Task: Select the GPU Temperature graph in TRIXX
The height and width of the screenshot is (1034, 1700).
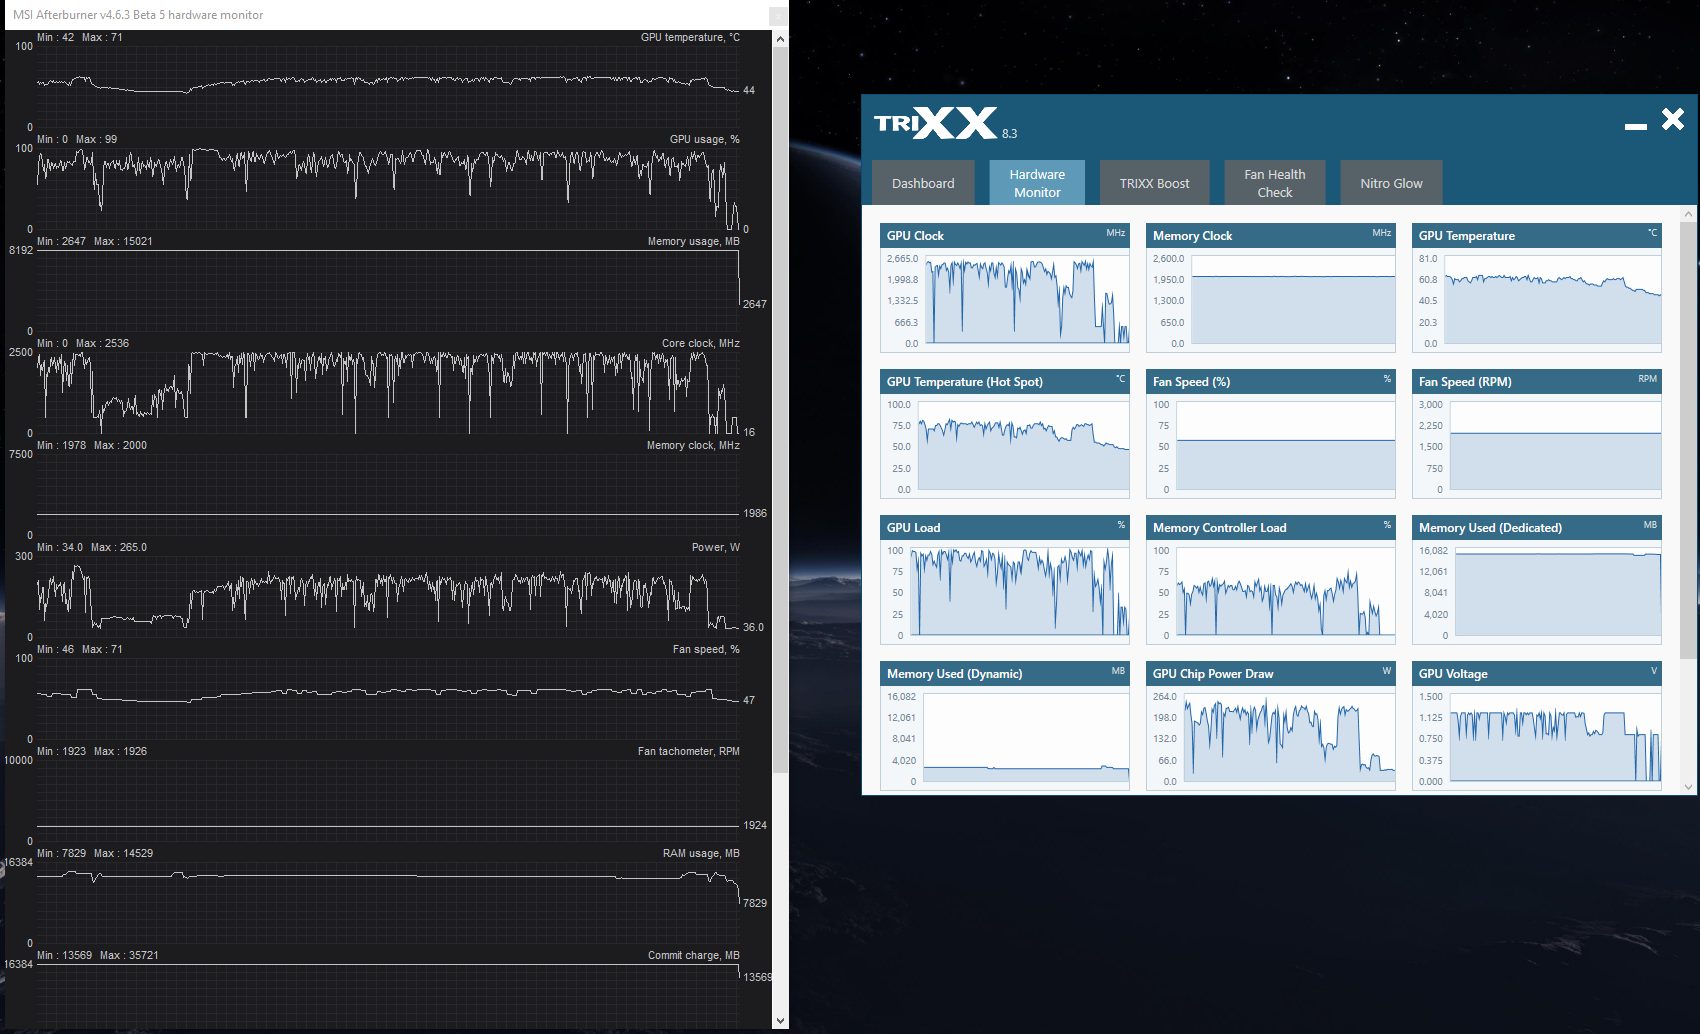Action: 1537,288
